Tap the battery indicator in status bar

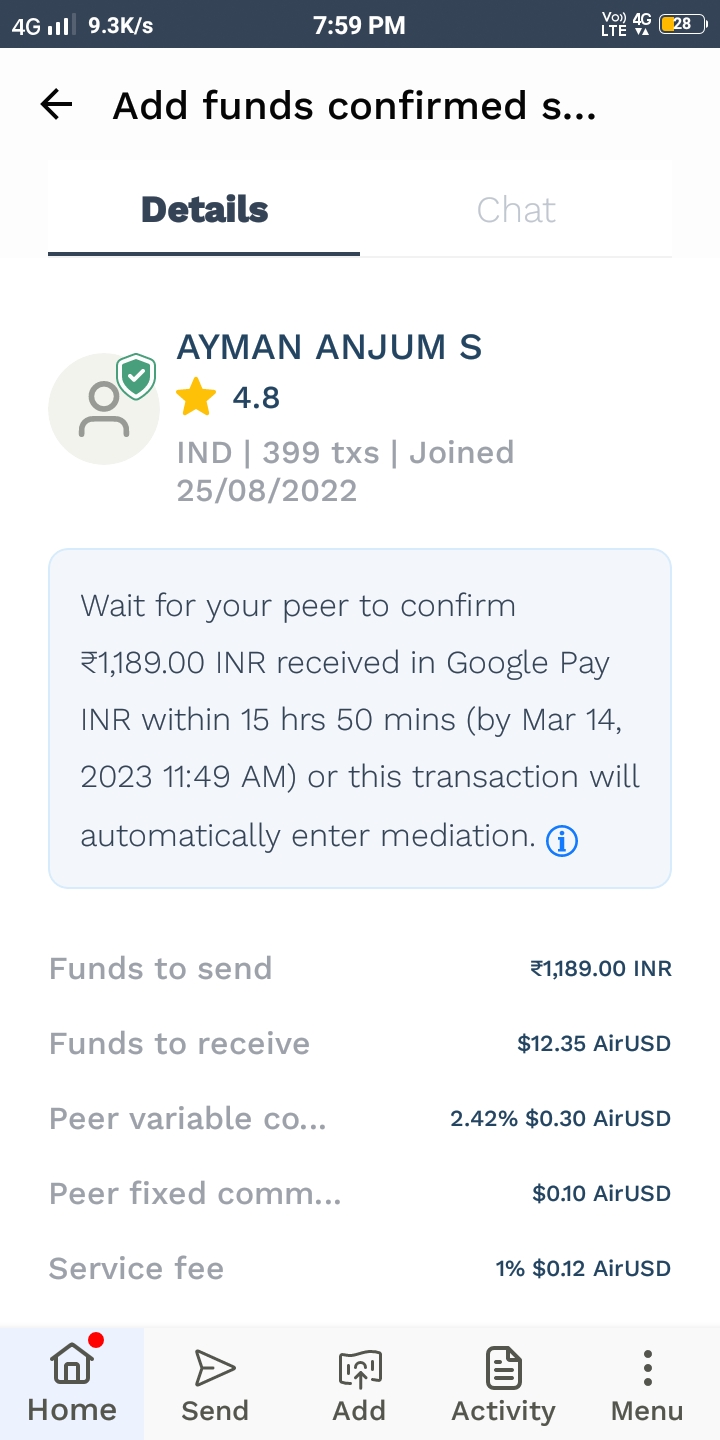(683, 25)
